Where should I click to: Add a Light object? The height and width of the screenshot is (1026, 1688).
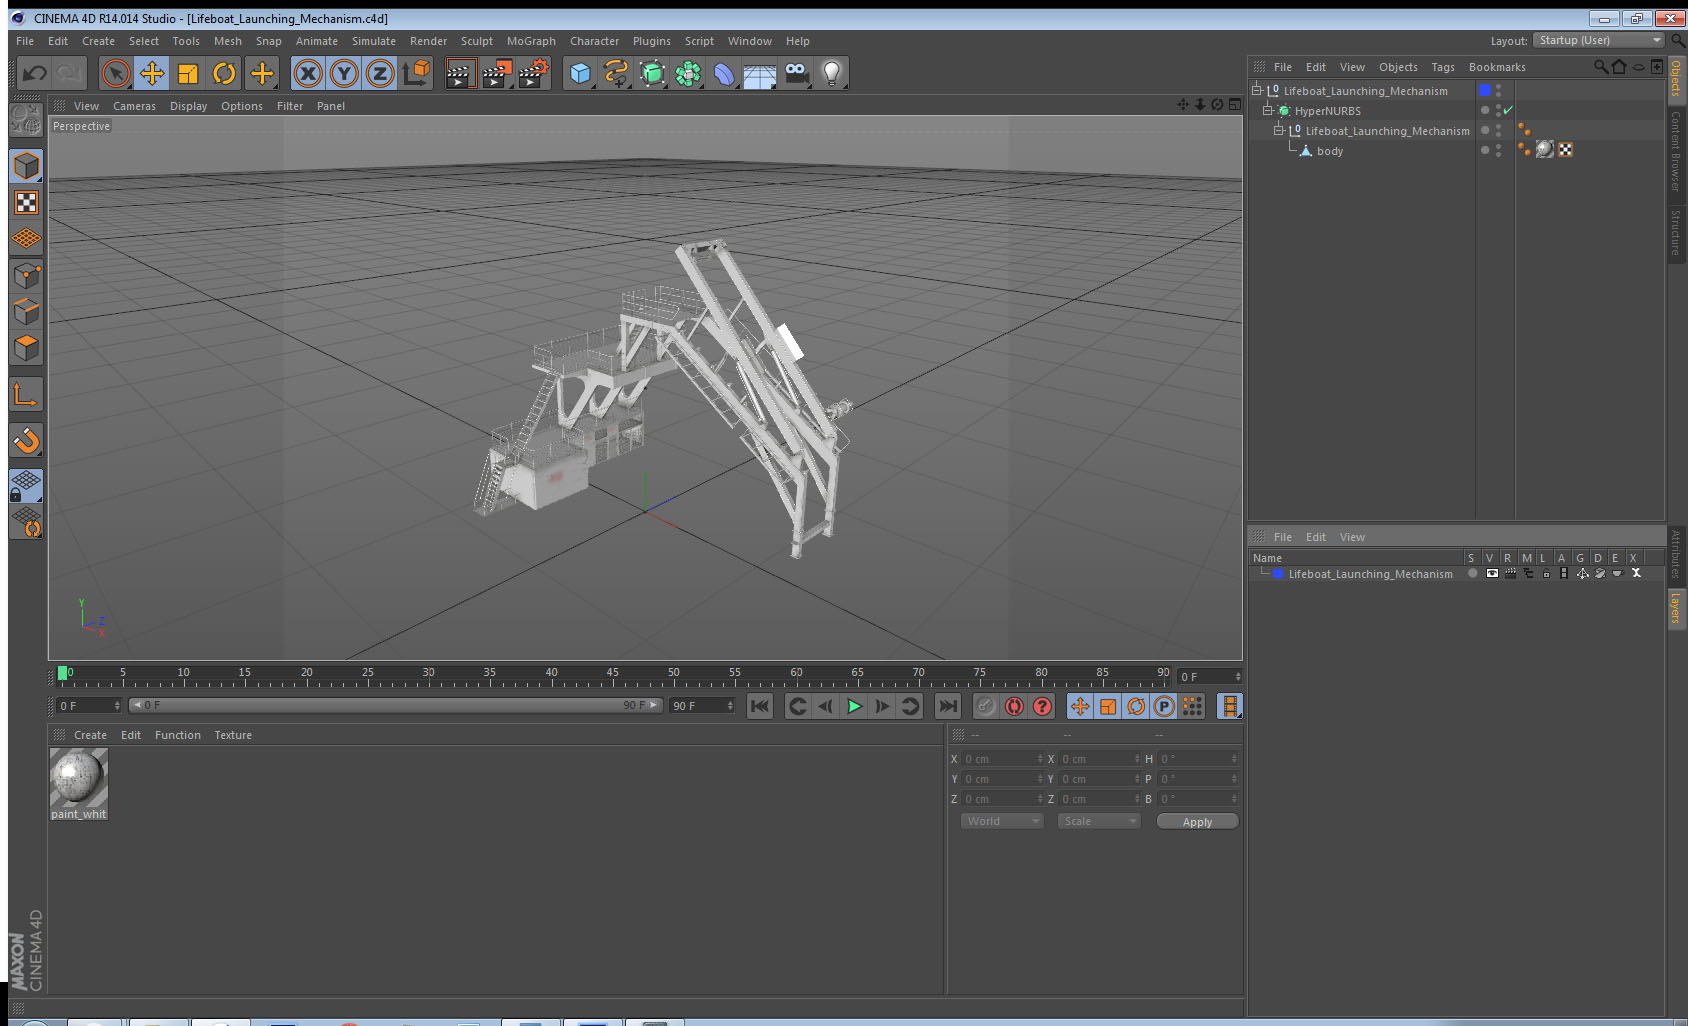point(832,73)
